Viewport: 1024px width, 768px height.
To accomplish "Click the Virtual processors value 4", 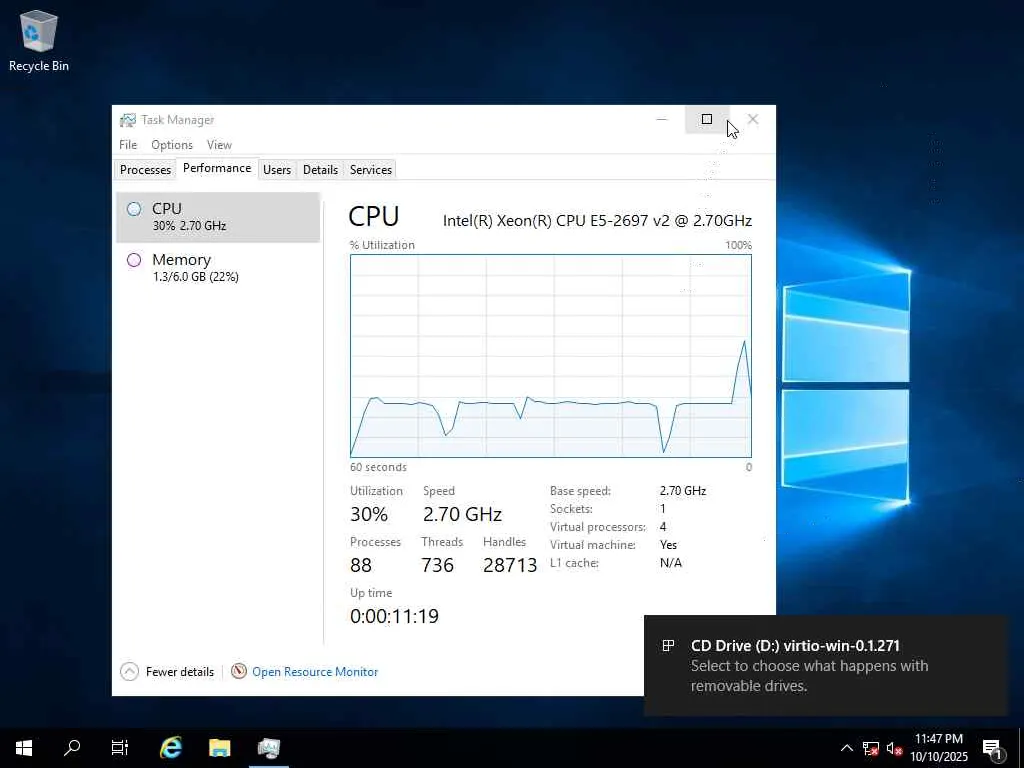I will coord(663,526).
